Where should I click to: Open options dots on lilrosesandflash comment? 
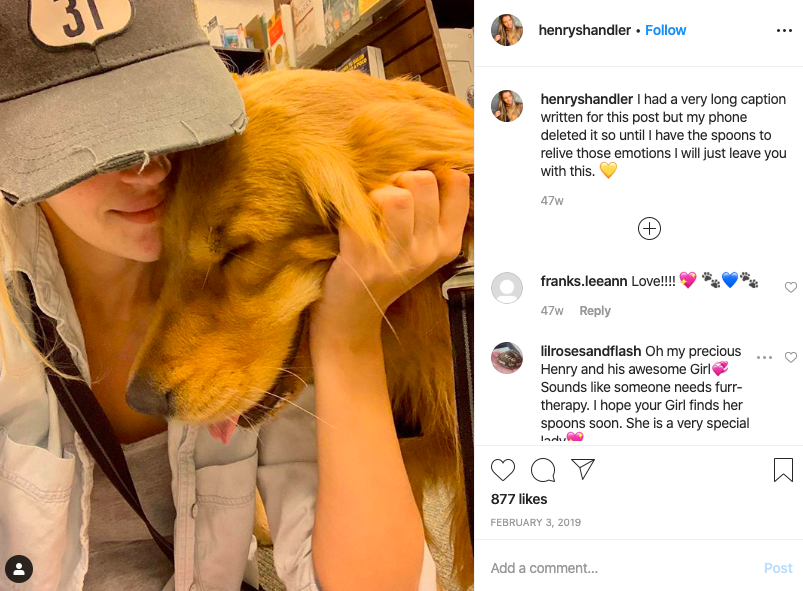[764, 357]
